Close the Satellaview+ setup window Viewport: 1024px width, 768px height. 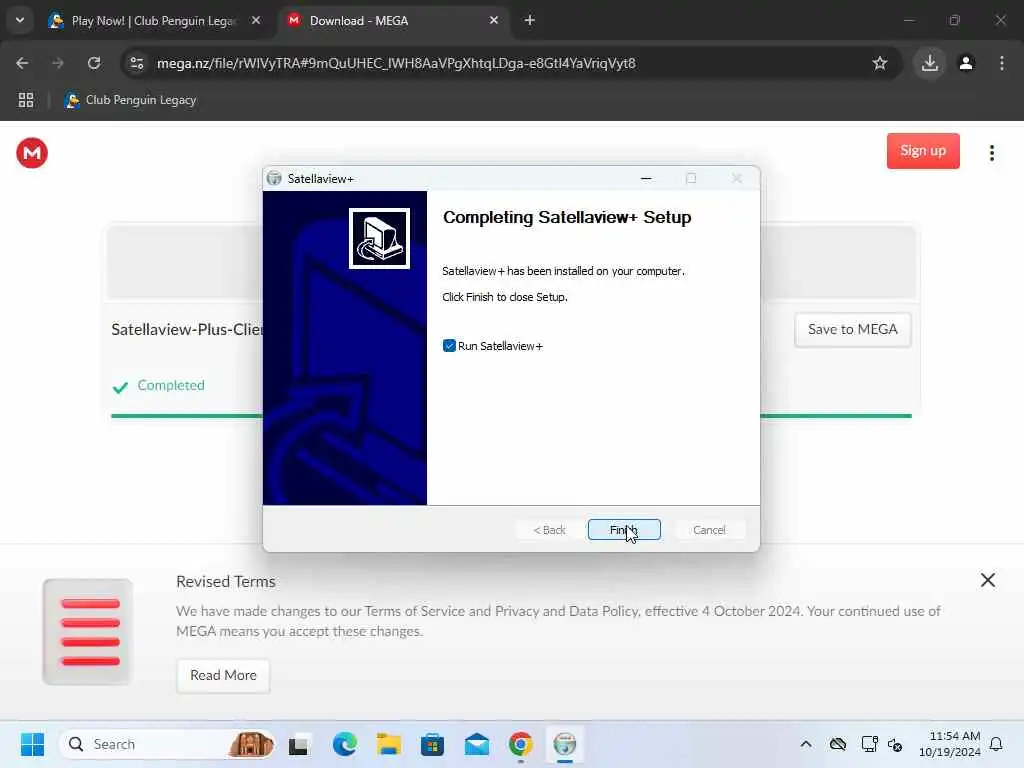pos(737,178)
